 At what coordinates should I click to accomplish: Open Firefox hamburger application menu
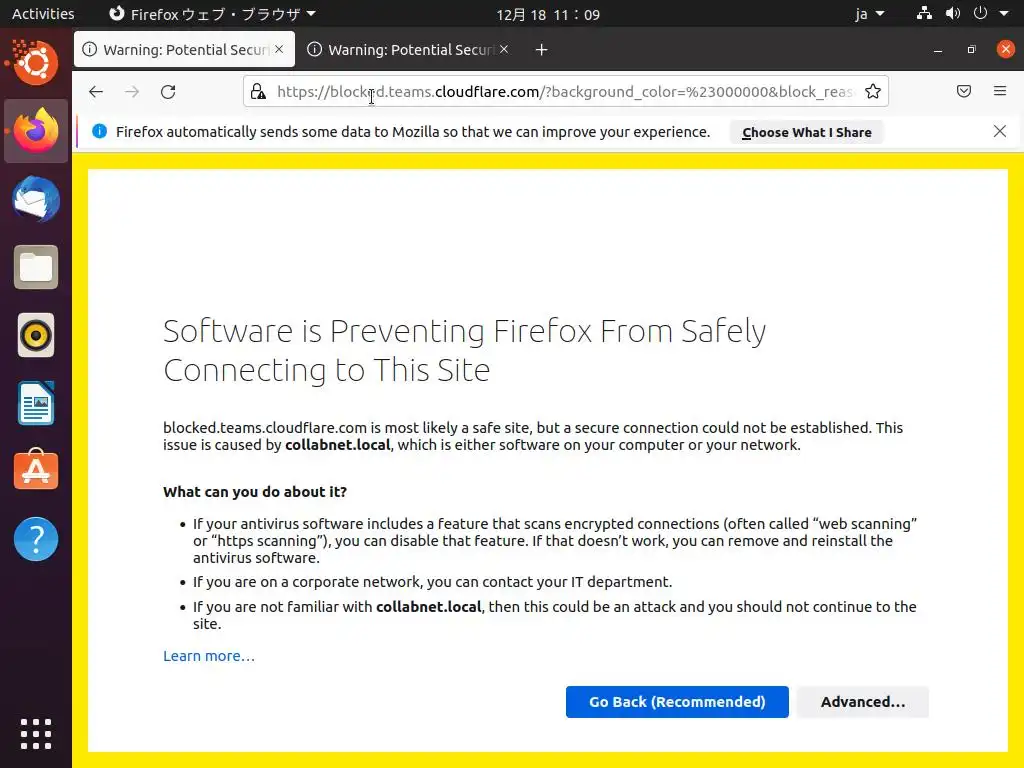click(1000, 92)
